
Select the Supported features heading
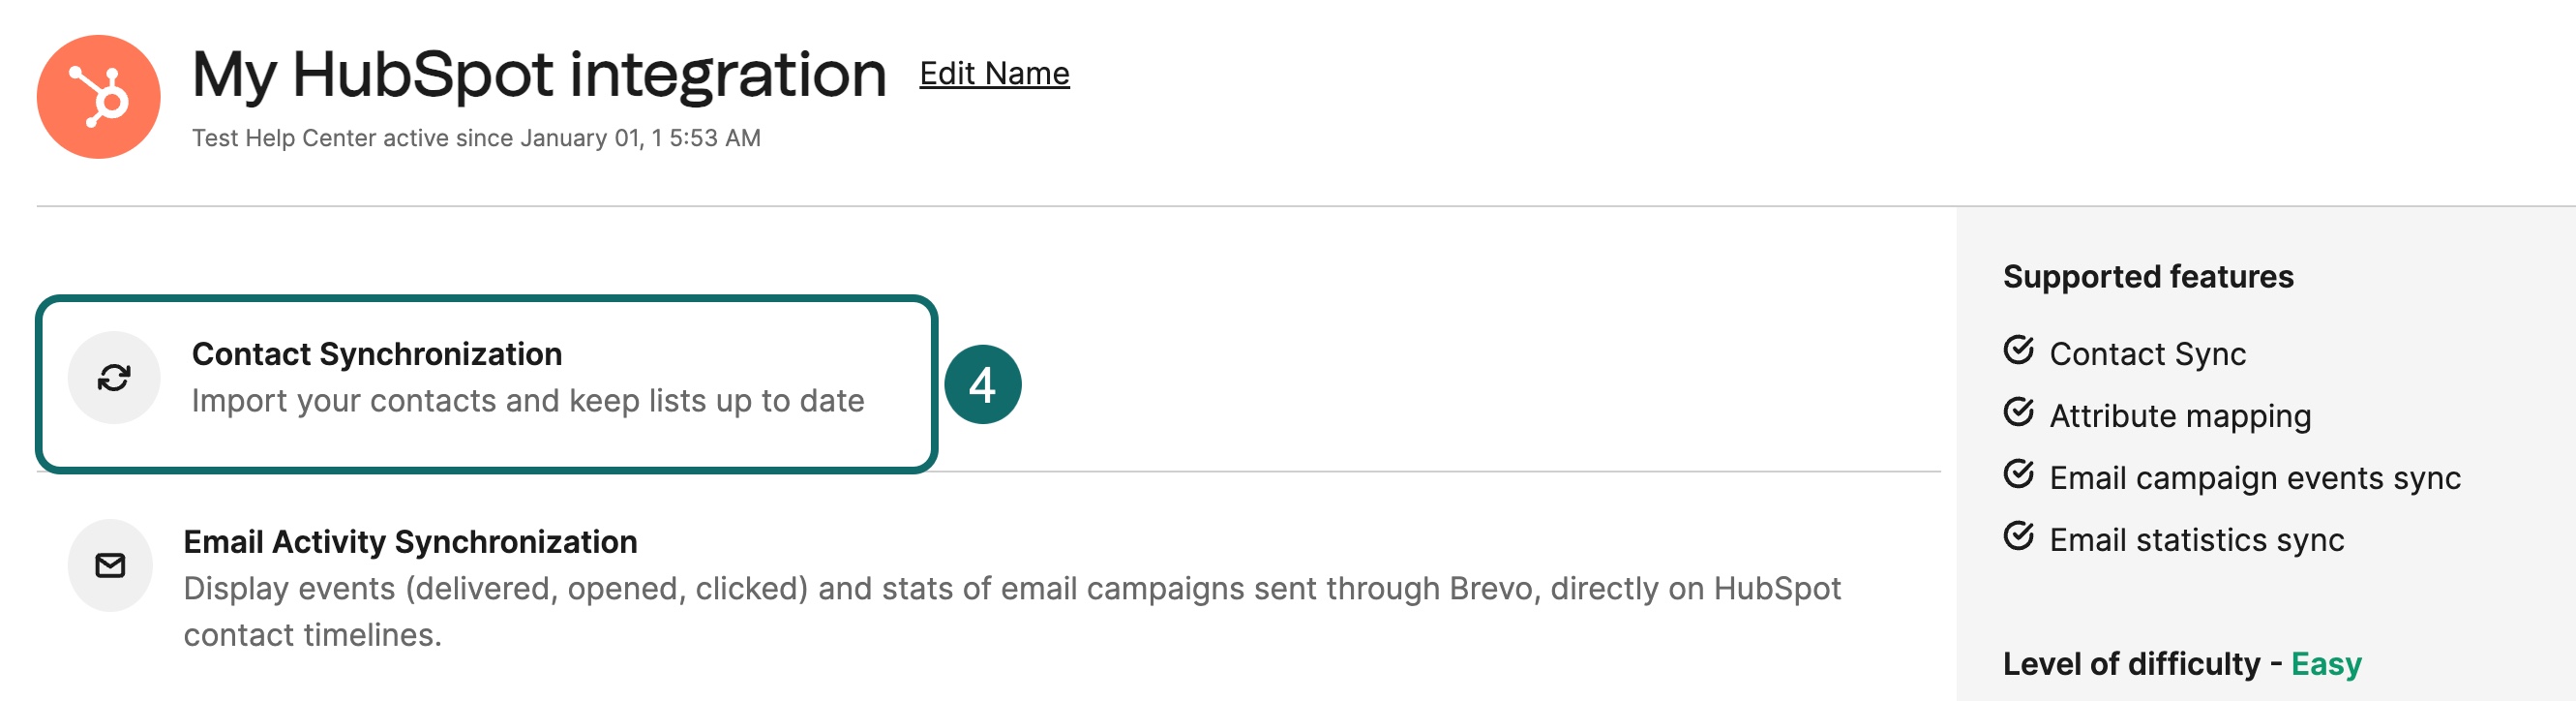pos(2149,277)
